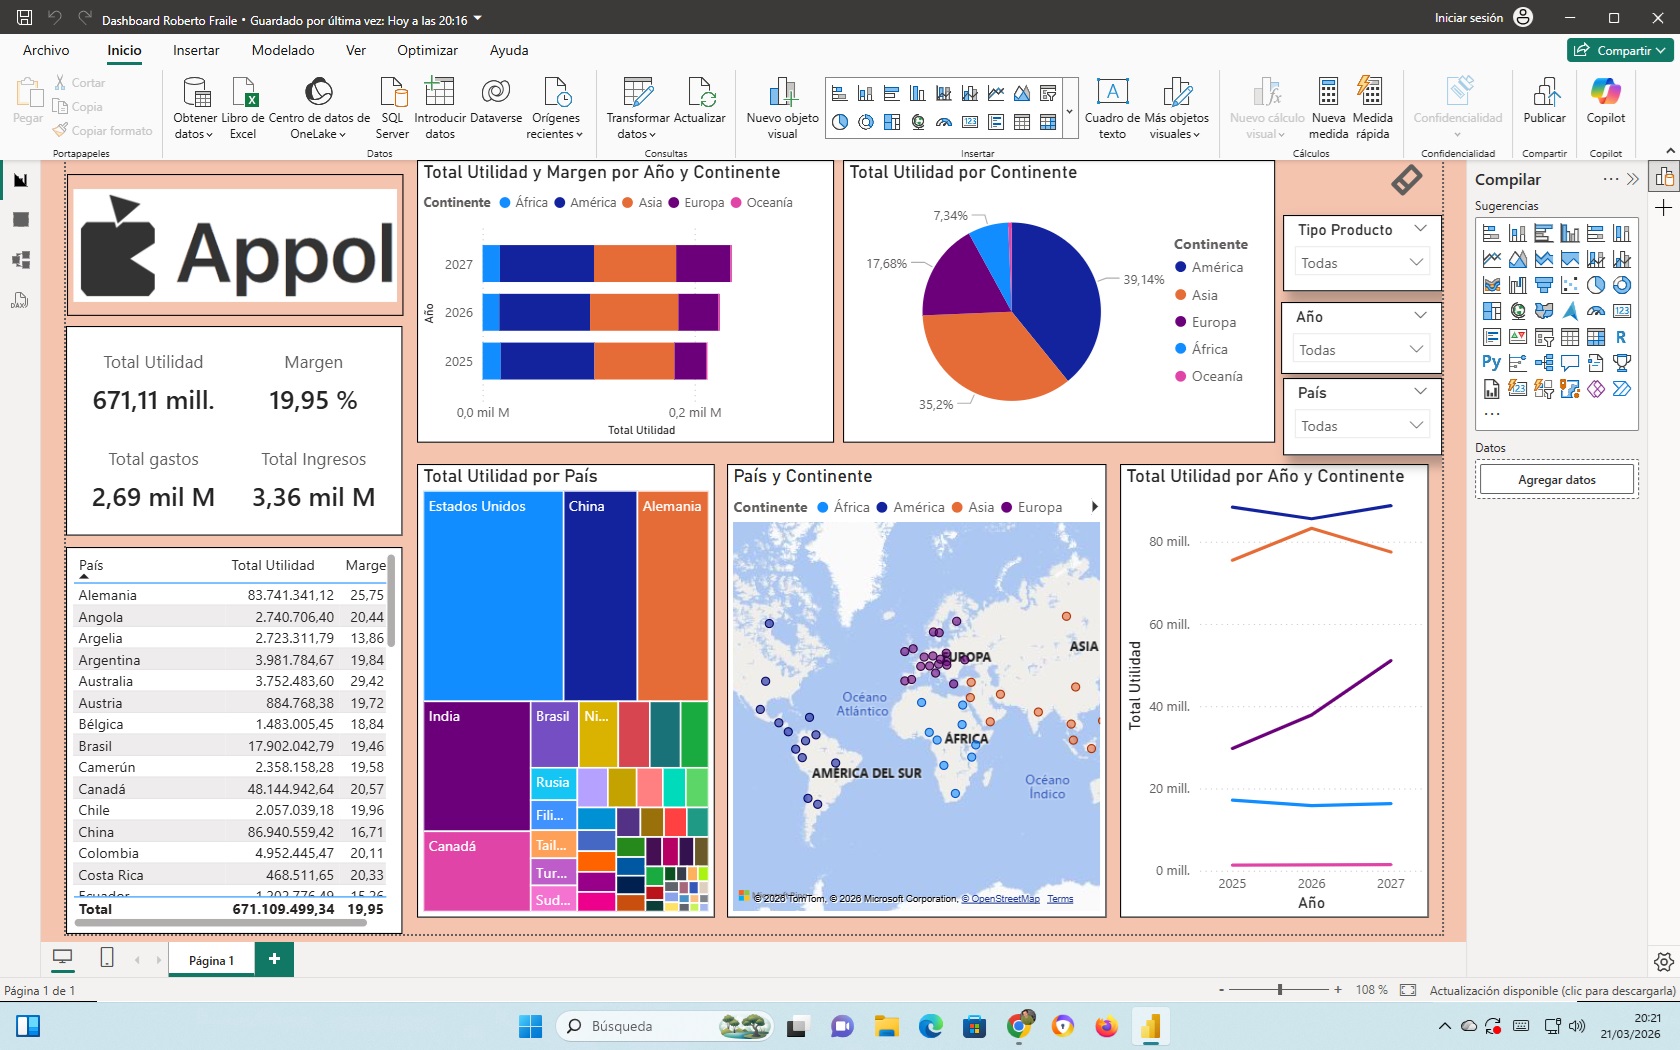1680x1050 pixels.
Task: Adjust the zoom slider at bottom right
Action: [x=1280, y=991]
